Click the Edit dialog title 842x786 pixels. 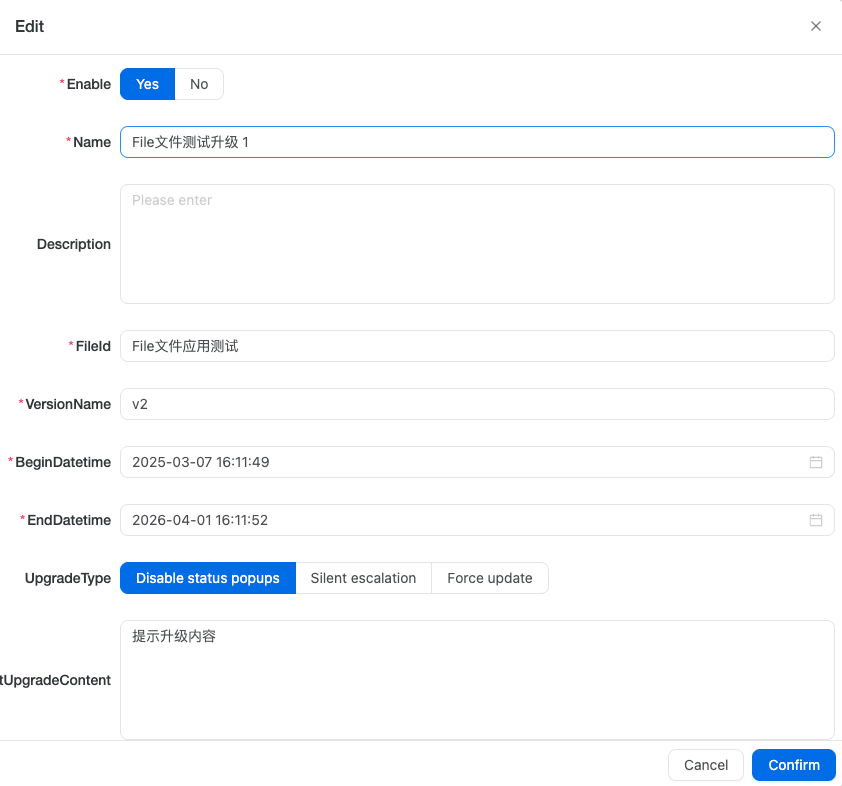tap(30, 27)
